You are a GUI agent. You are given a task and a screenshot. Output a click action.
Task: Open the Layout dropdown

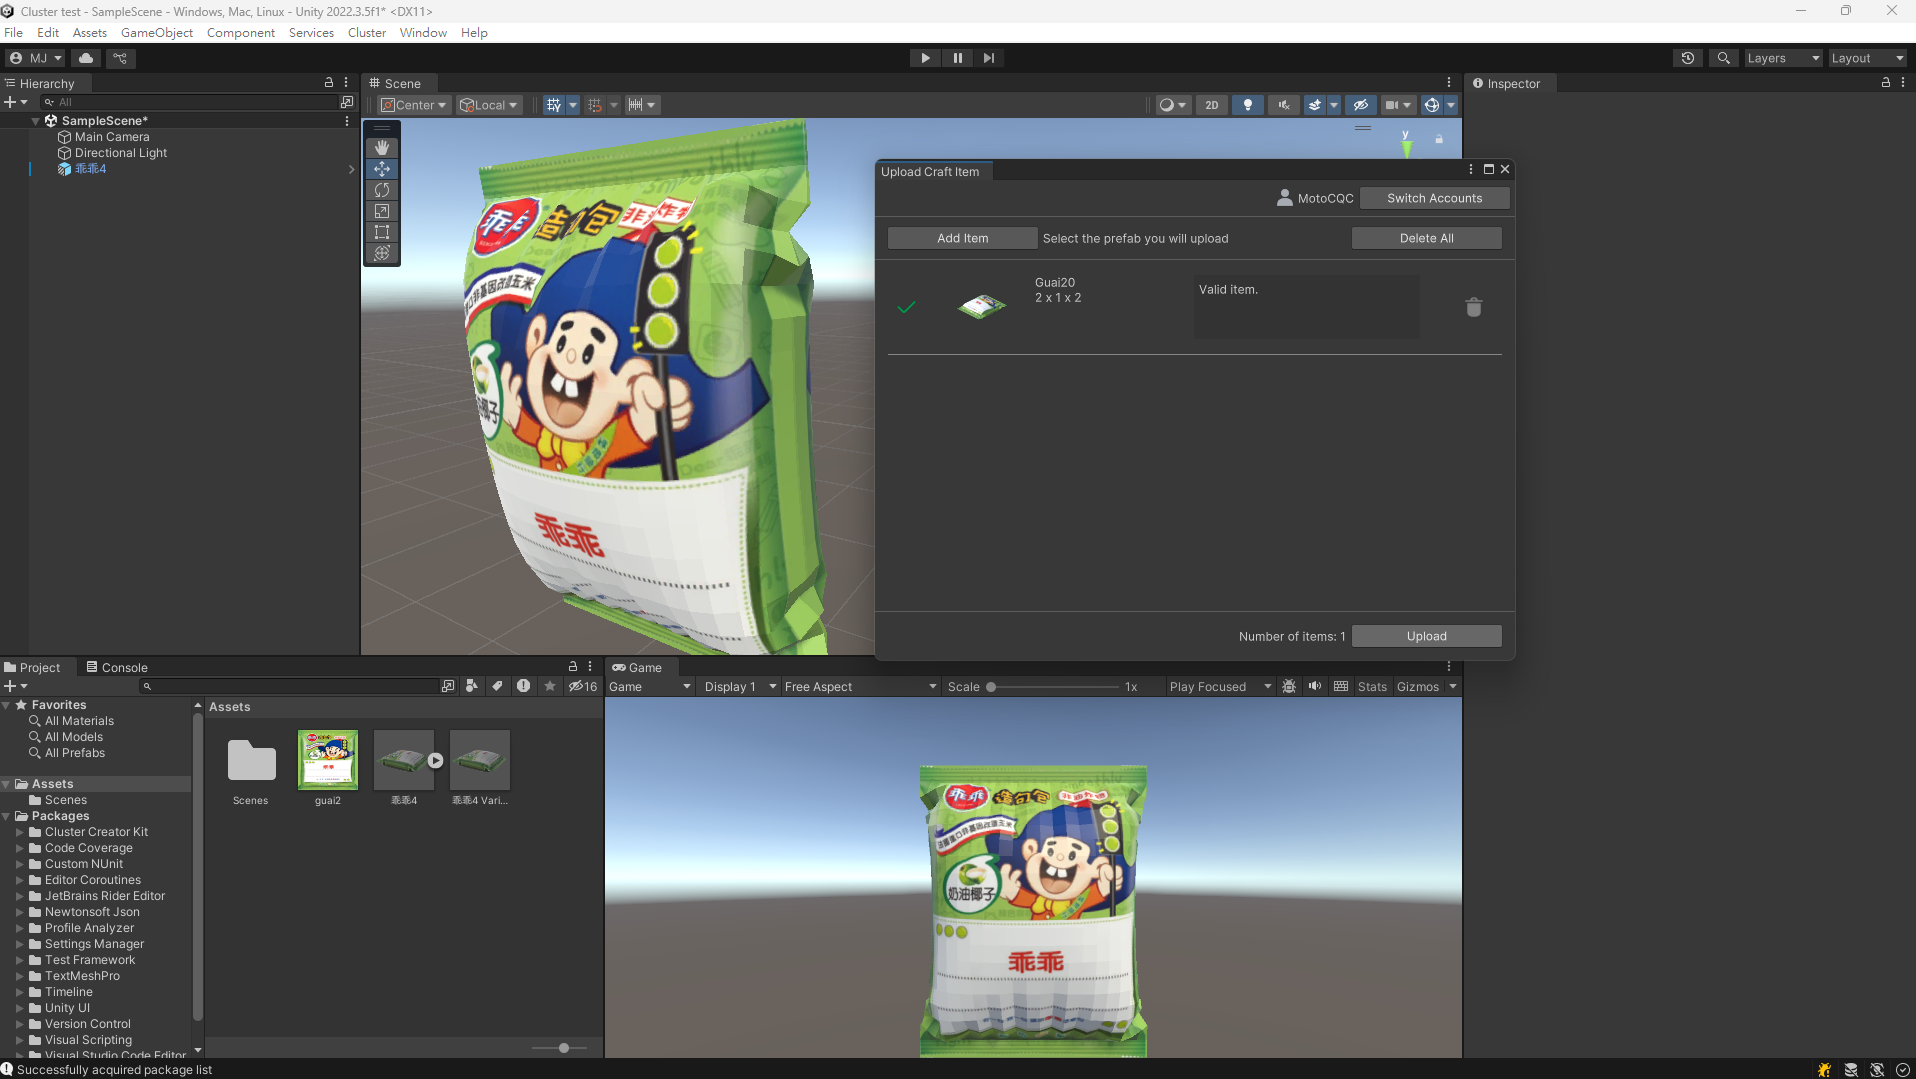click(1867, 58)
